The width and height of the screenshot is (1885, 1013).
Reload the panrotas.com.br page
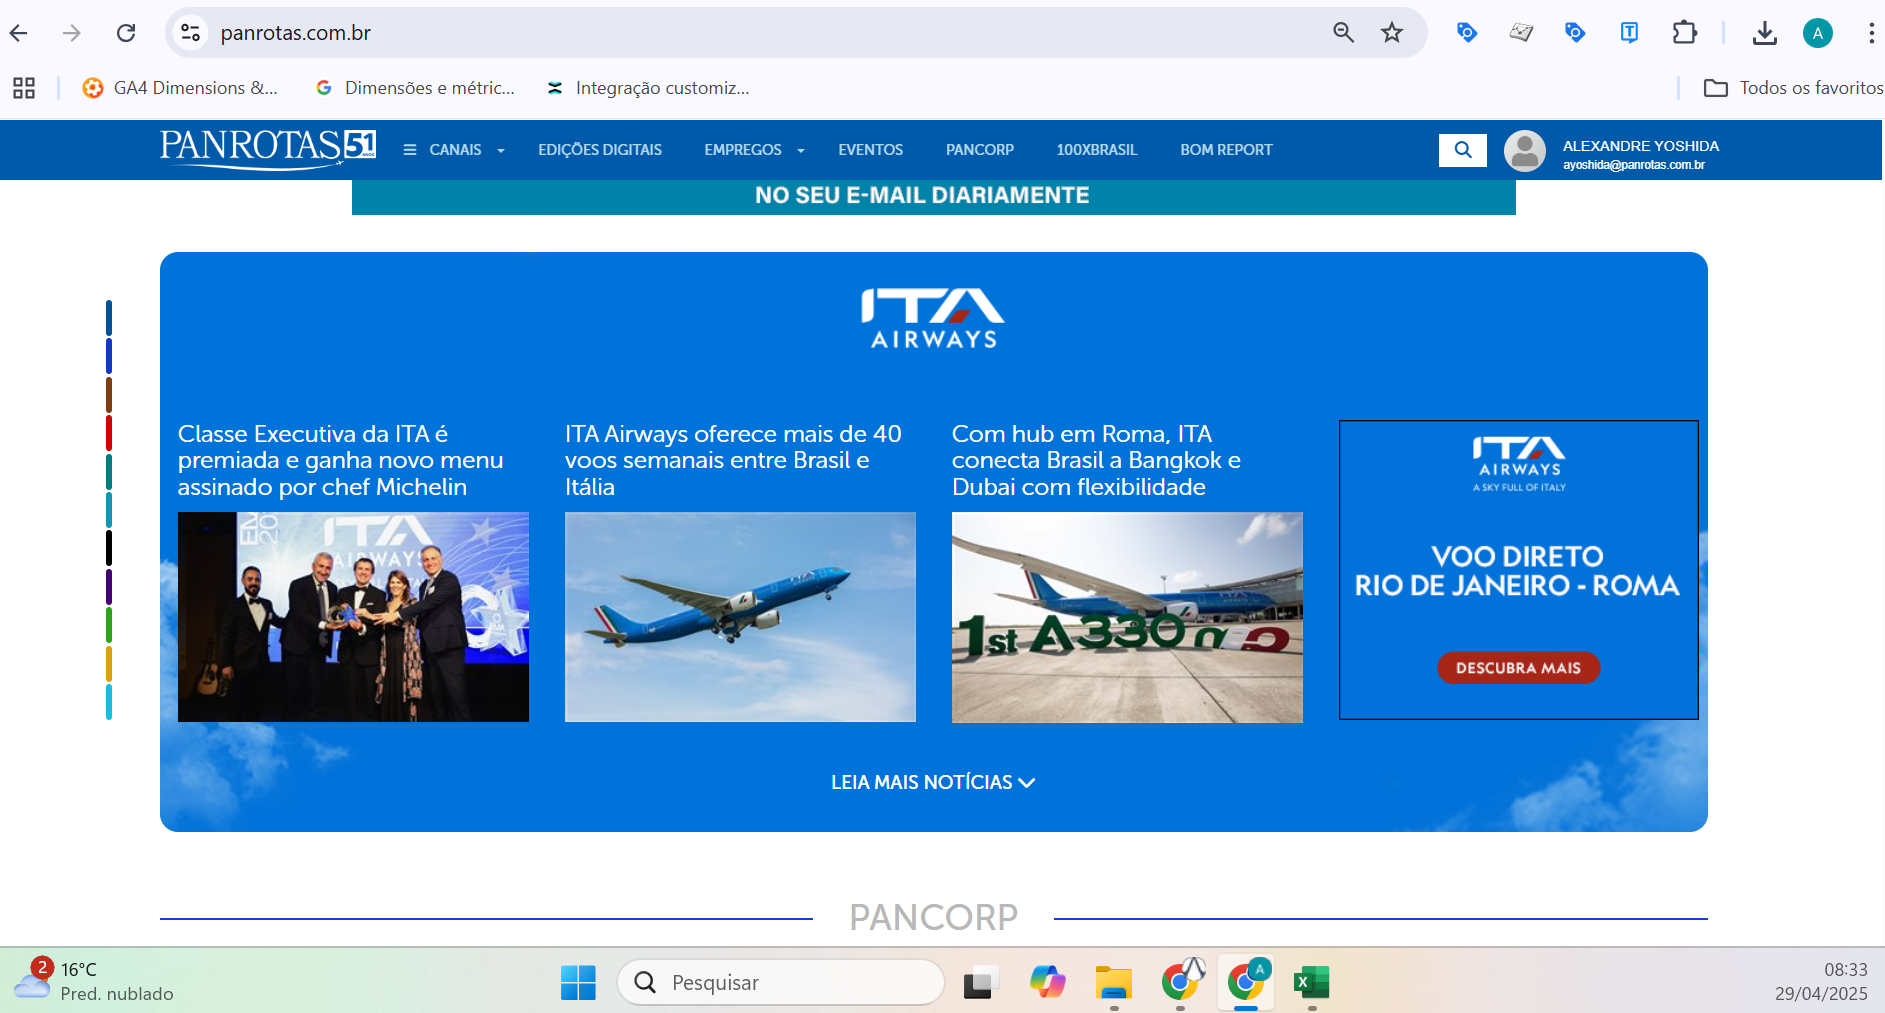click(126, 33)
